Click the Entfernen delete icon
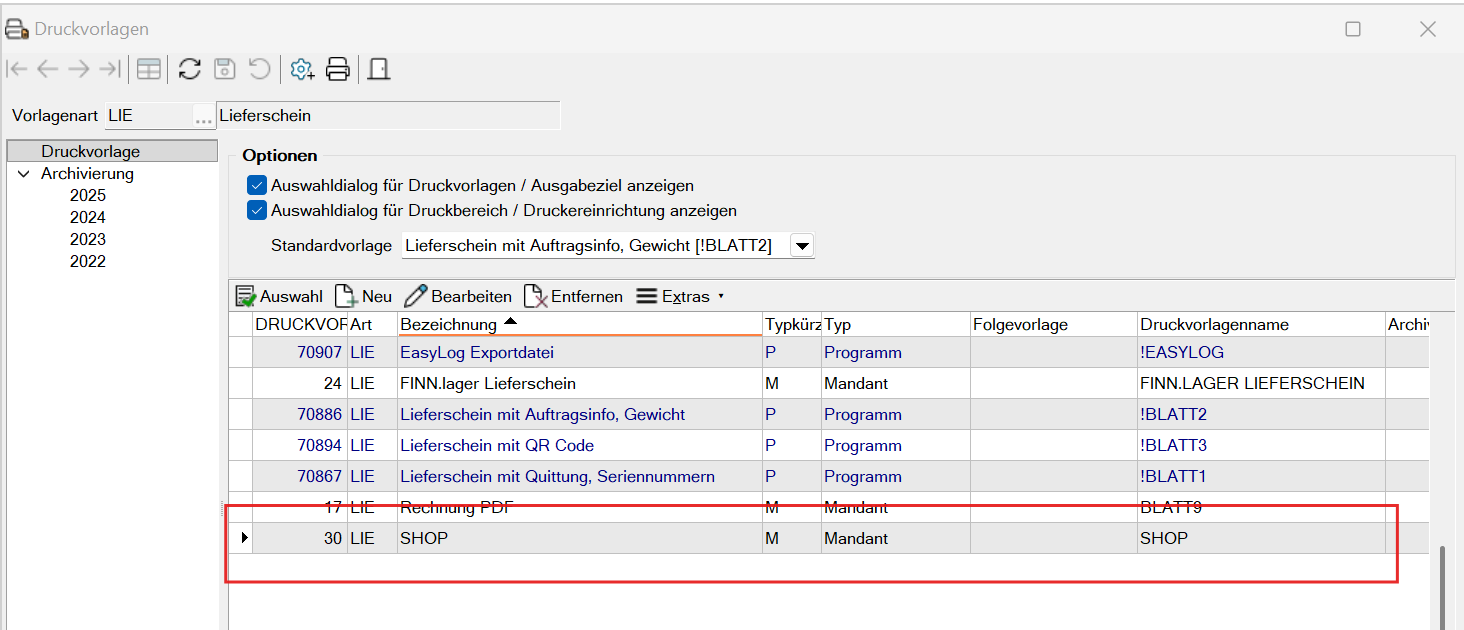This screenshot has height=630, width=1464. (536, 296)
